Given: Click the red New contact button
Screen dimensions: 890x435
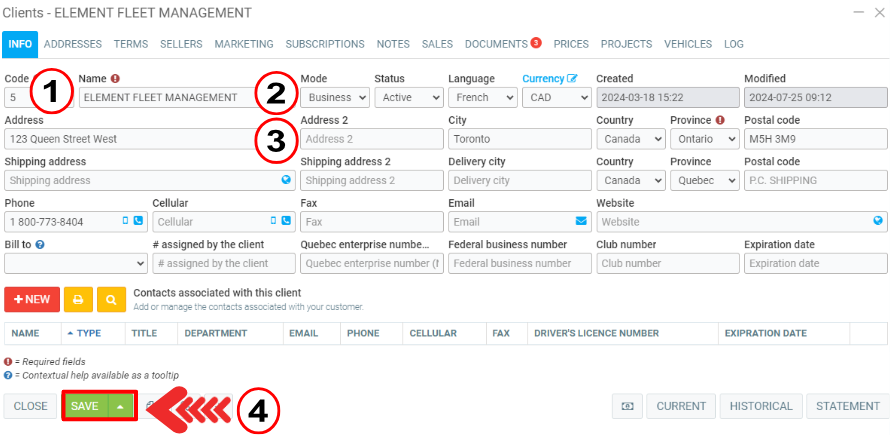Looking at the screenshot, I should click(x=31, y=299).
